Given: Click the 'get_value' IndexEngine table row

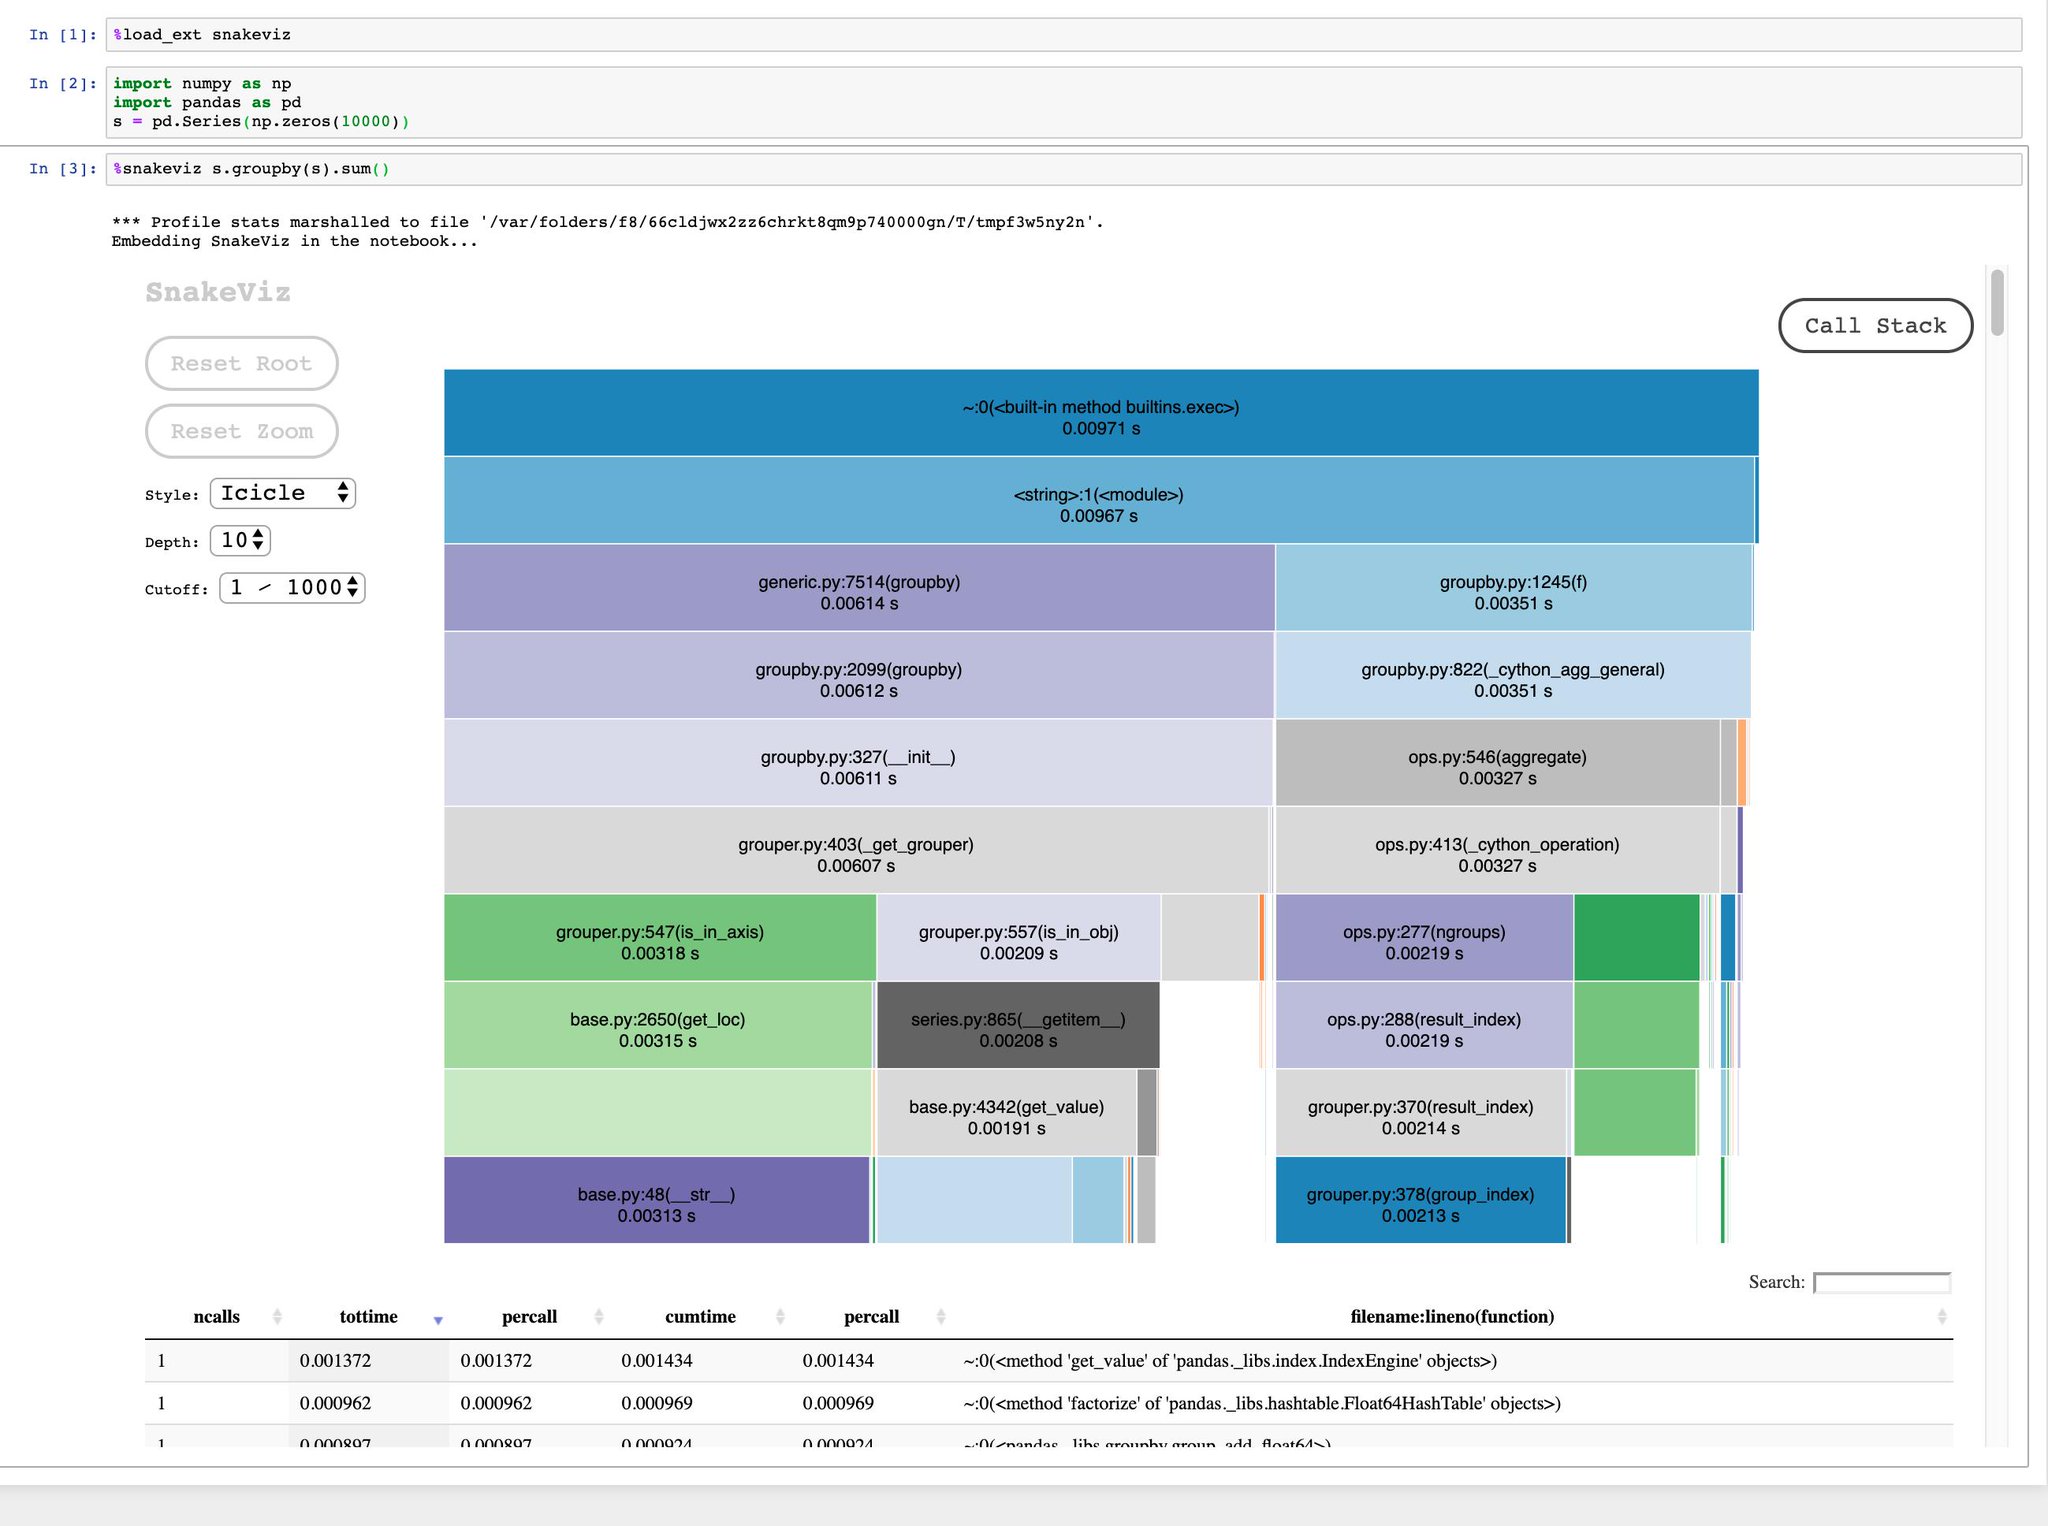Looking at the screenshot, I should (x=1049, y=1361).
